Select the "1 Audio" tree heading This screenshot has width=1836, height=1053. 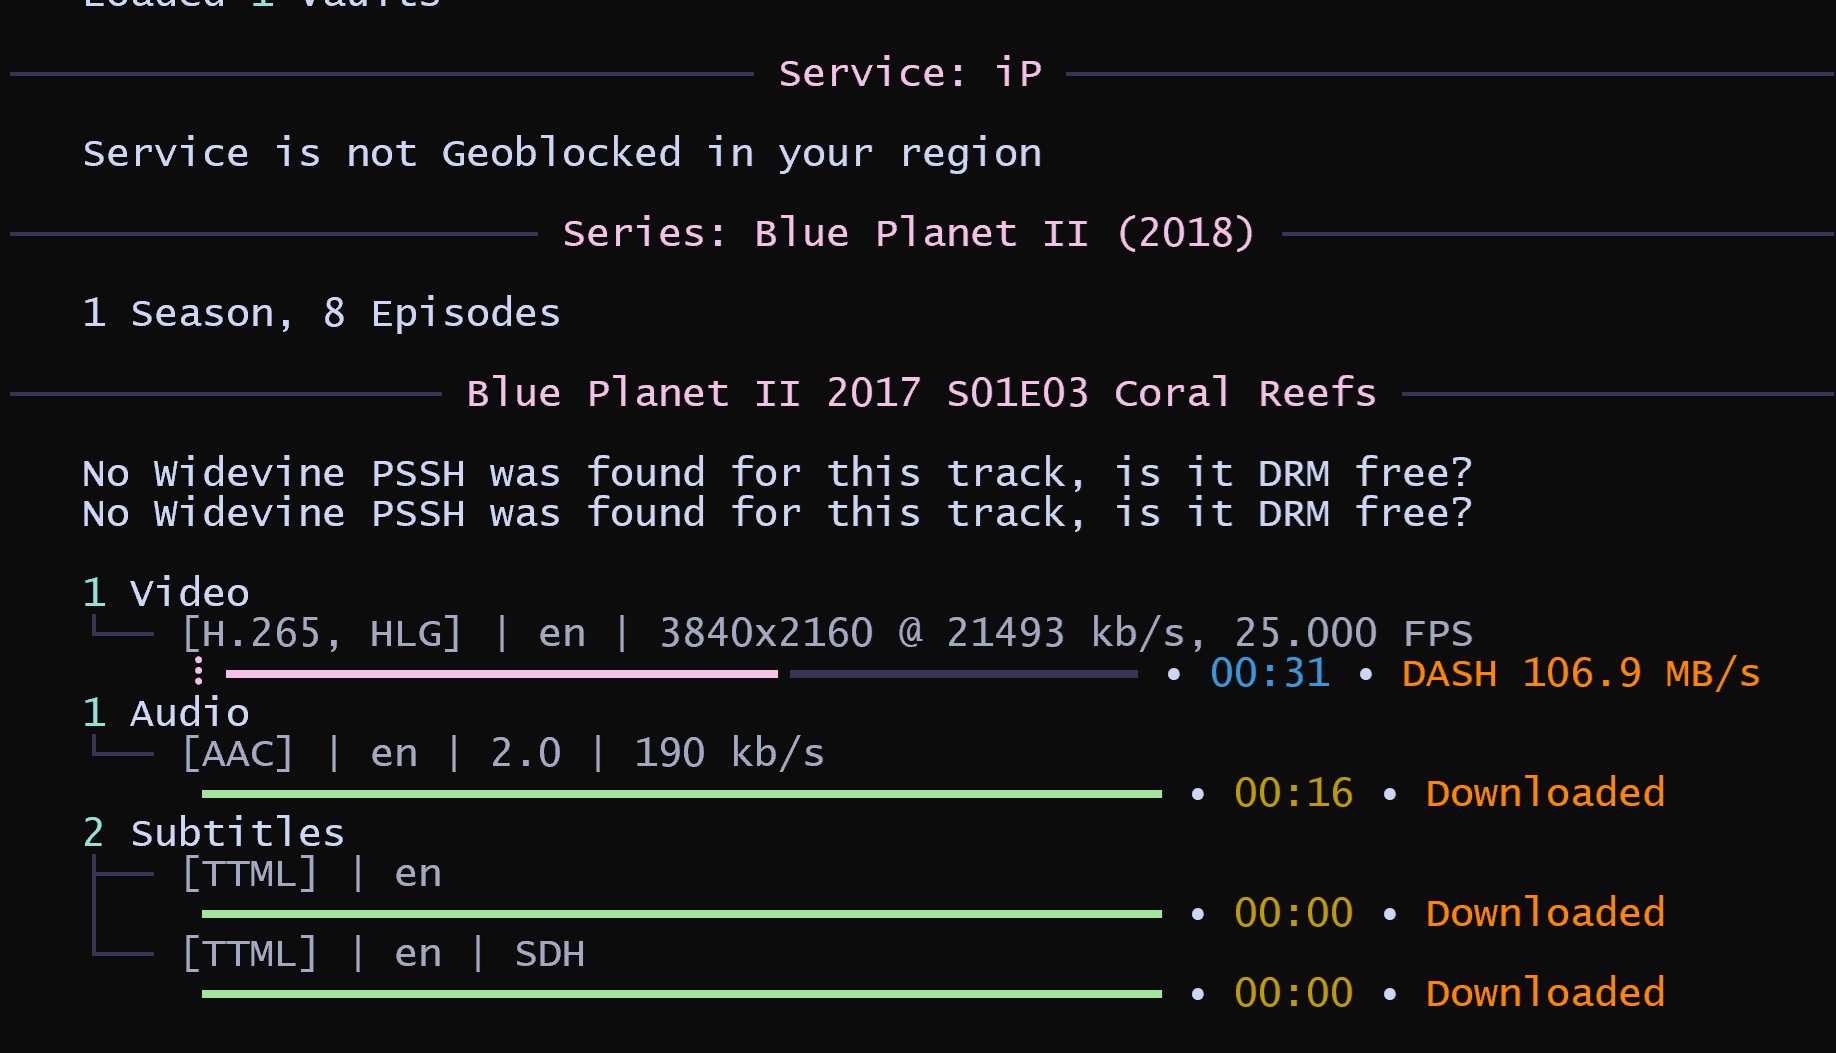pyautogui.click(x=166, y=713)
